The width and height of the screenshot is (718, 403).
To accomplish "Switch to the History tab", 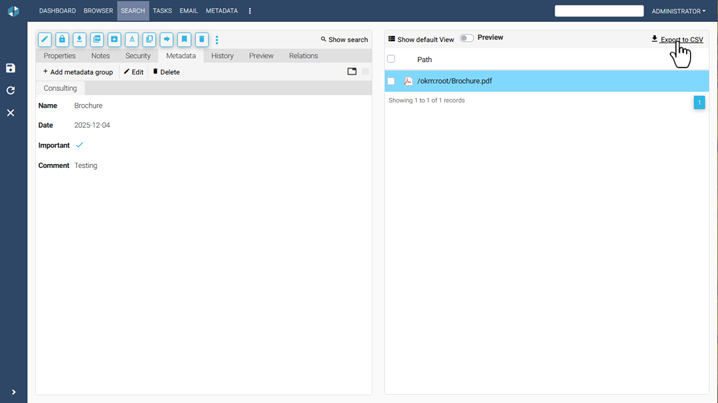I will (223, 56).
